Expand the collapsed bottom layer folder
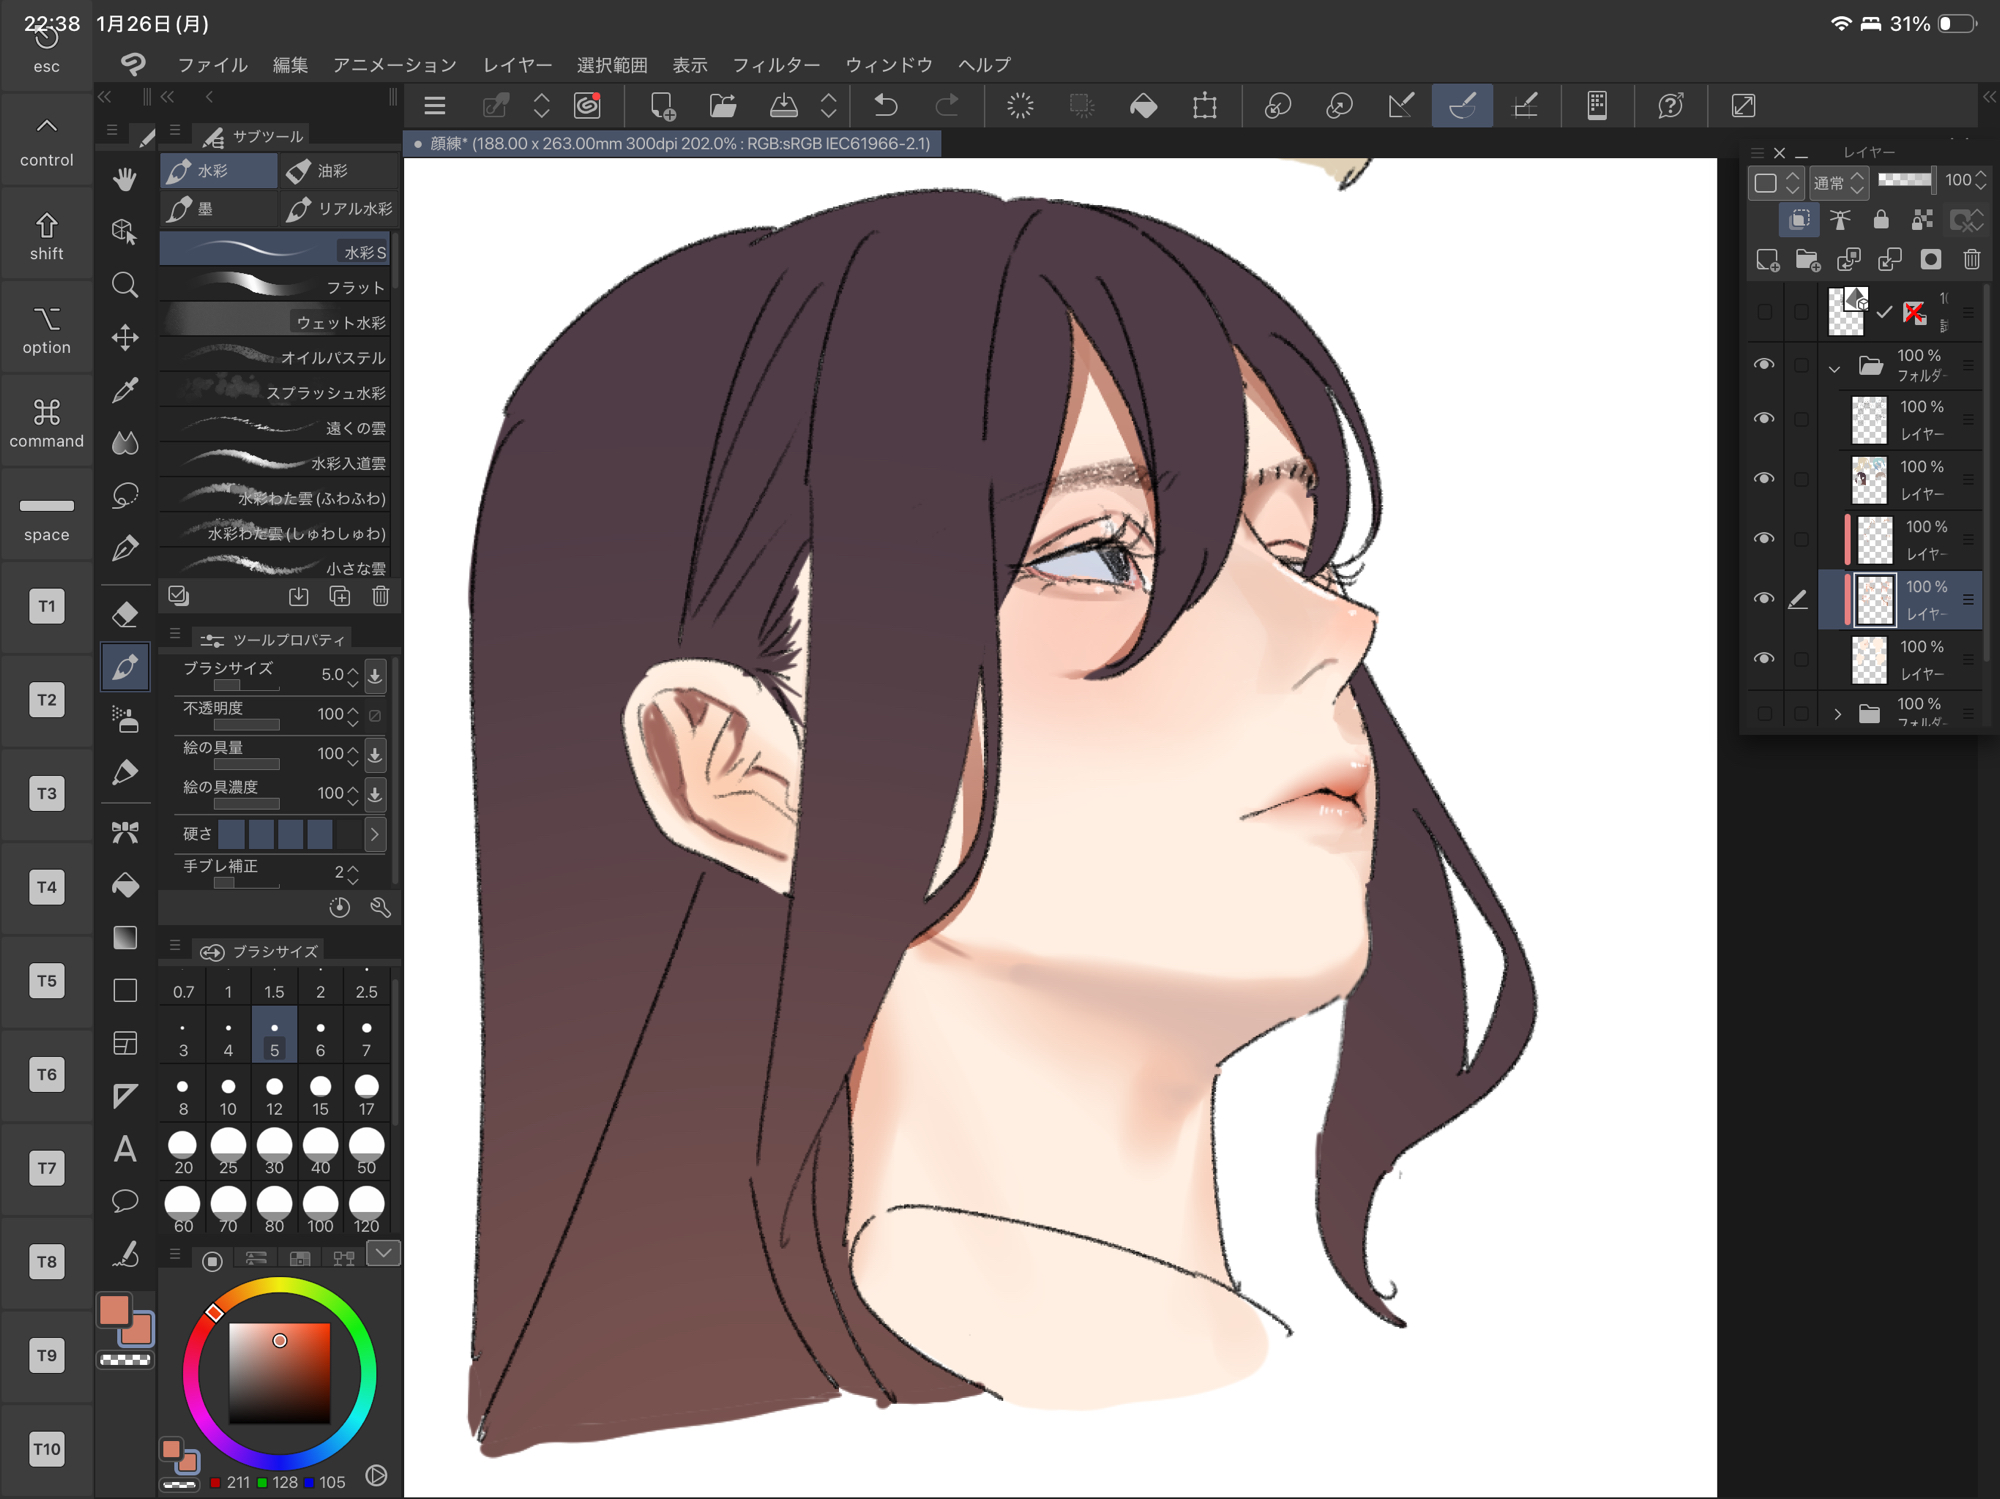The image size is (2000, 1499). 1837,714
